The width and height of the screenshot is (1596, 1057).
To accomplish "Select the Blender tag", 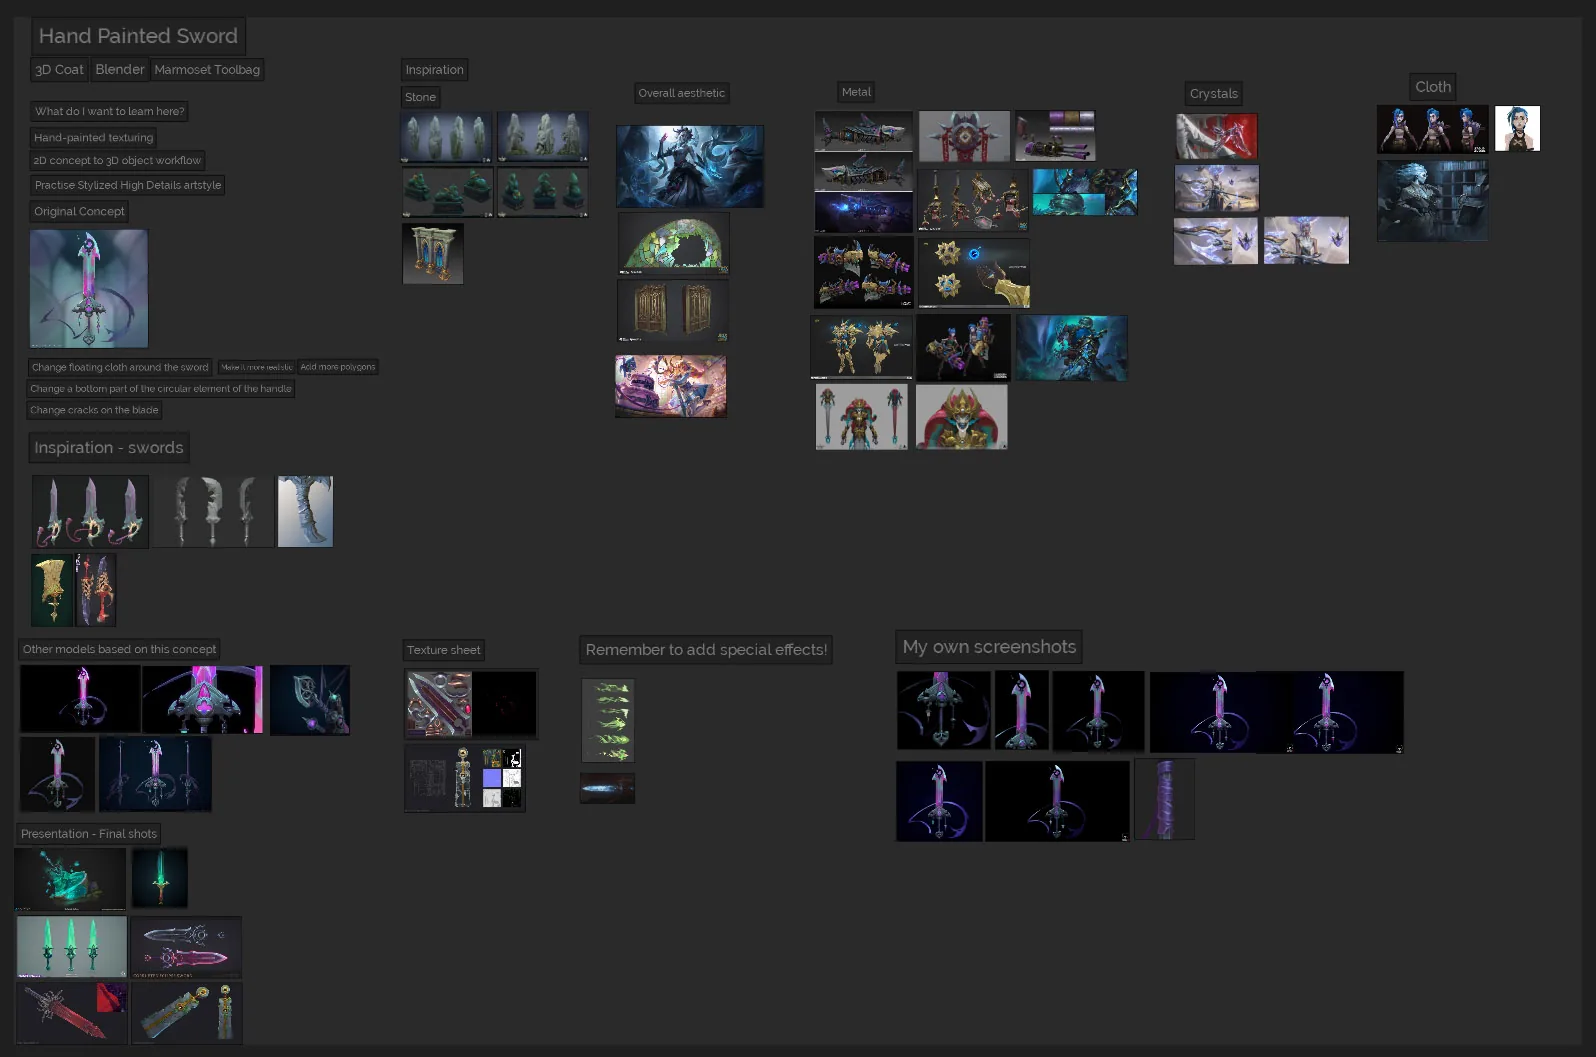I will click(x=120, y=70).
